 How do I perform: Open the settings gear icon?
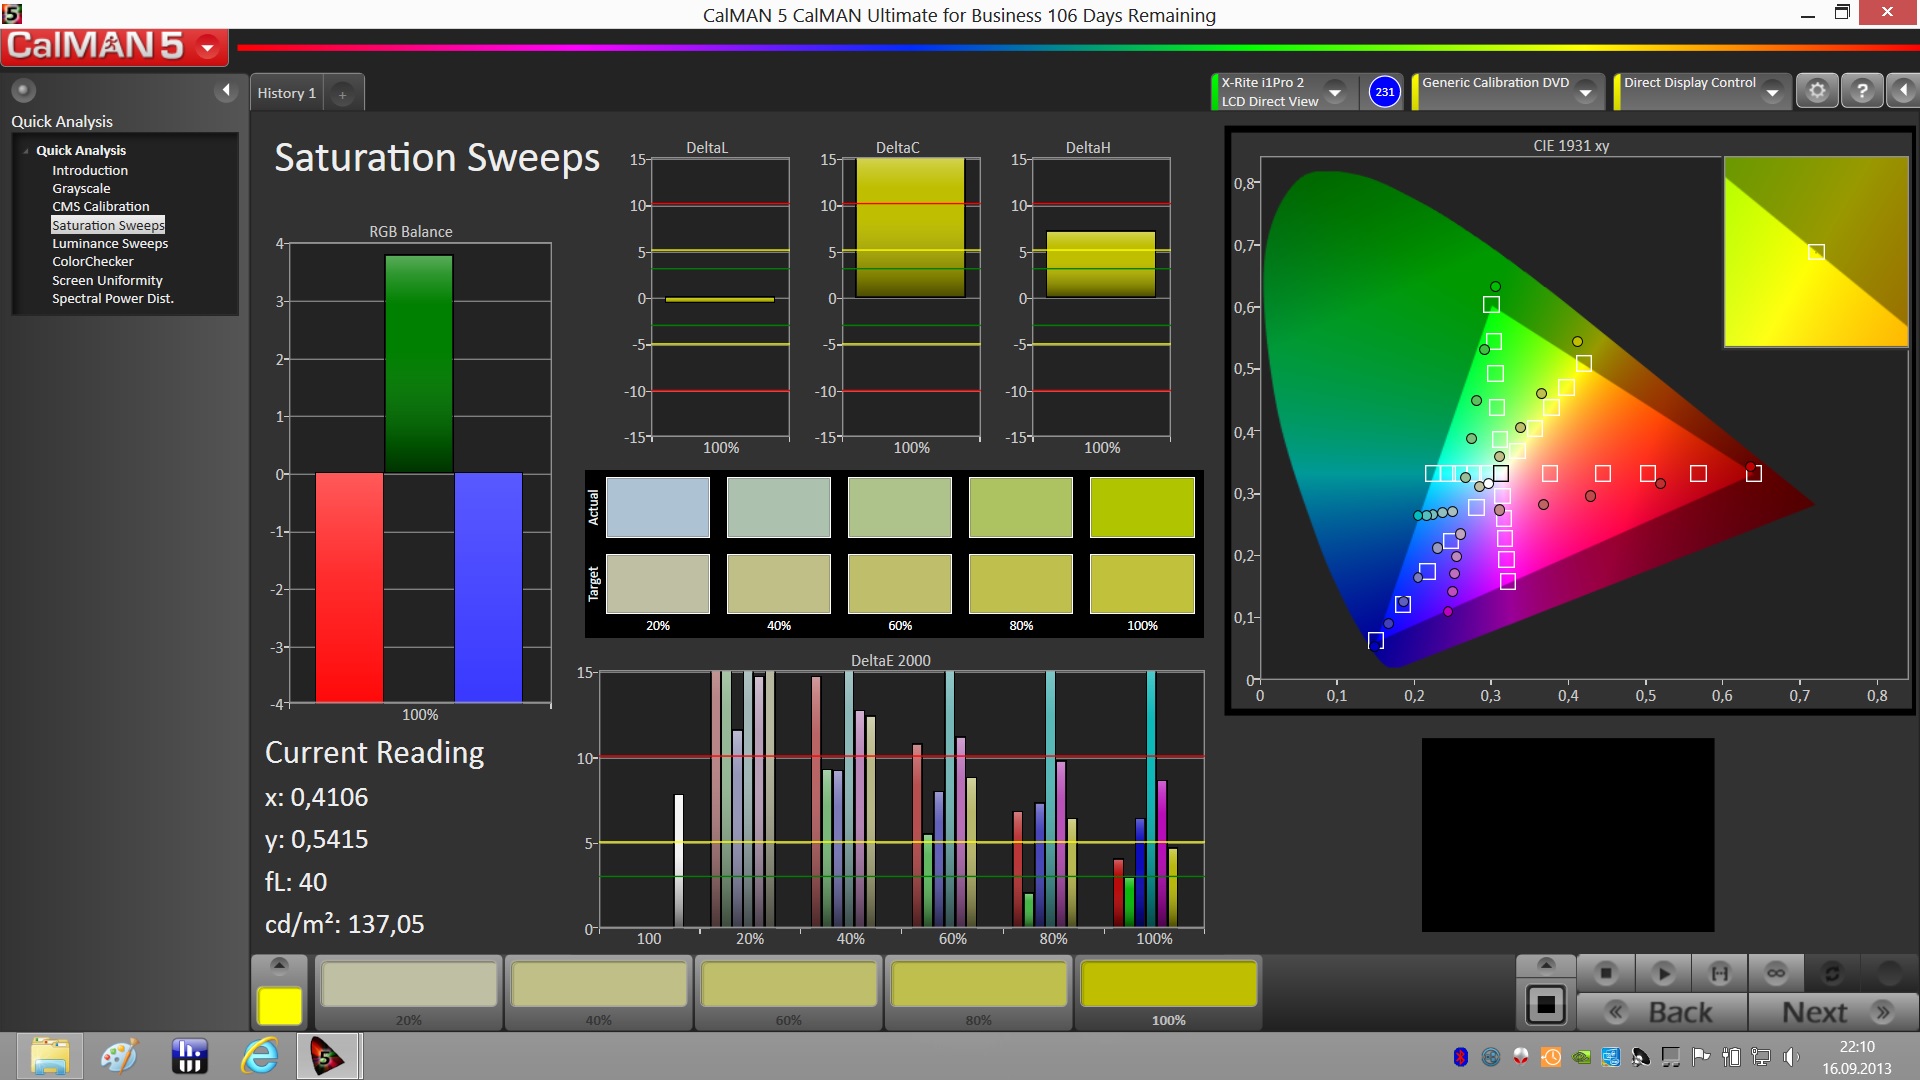[x=1817, y=91]
